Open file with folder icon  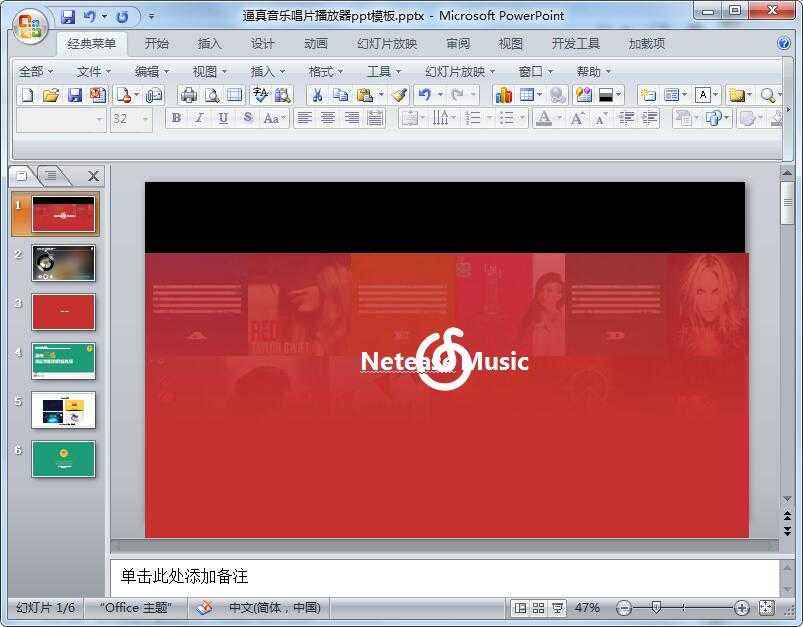point(51,95)
